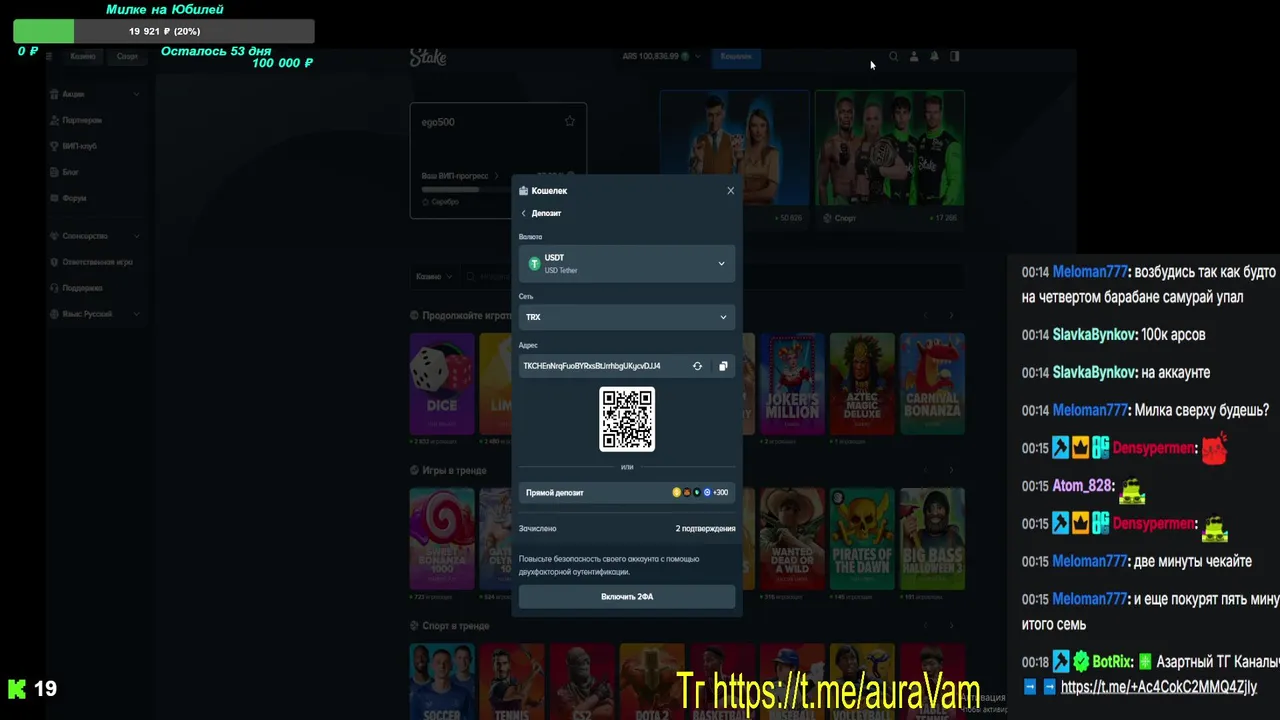Click the deposit QR code
This screenshot has width=1280, height=720.
(627, 419)
